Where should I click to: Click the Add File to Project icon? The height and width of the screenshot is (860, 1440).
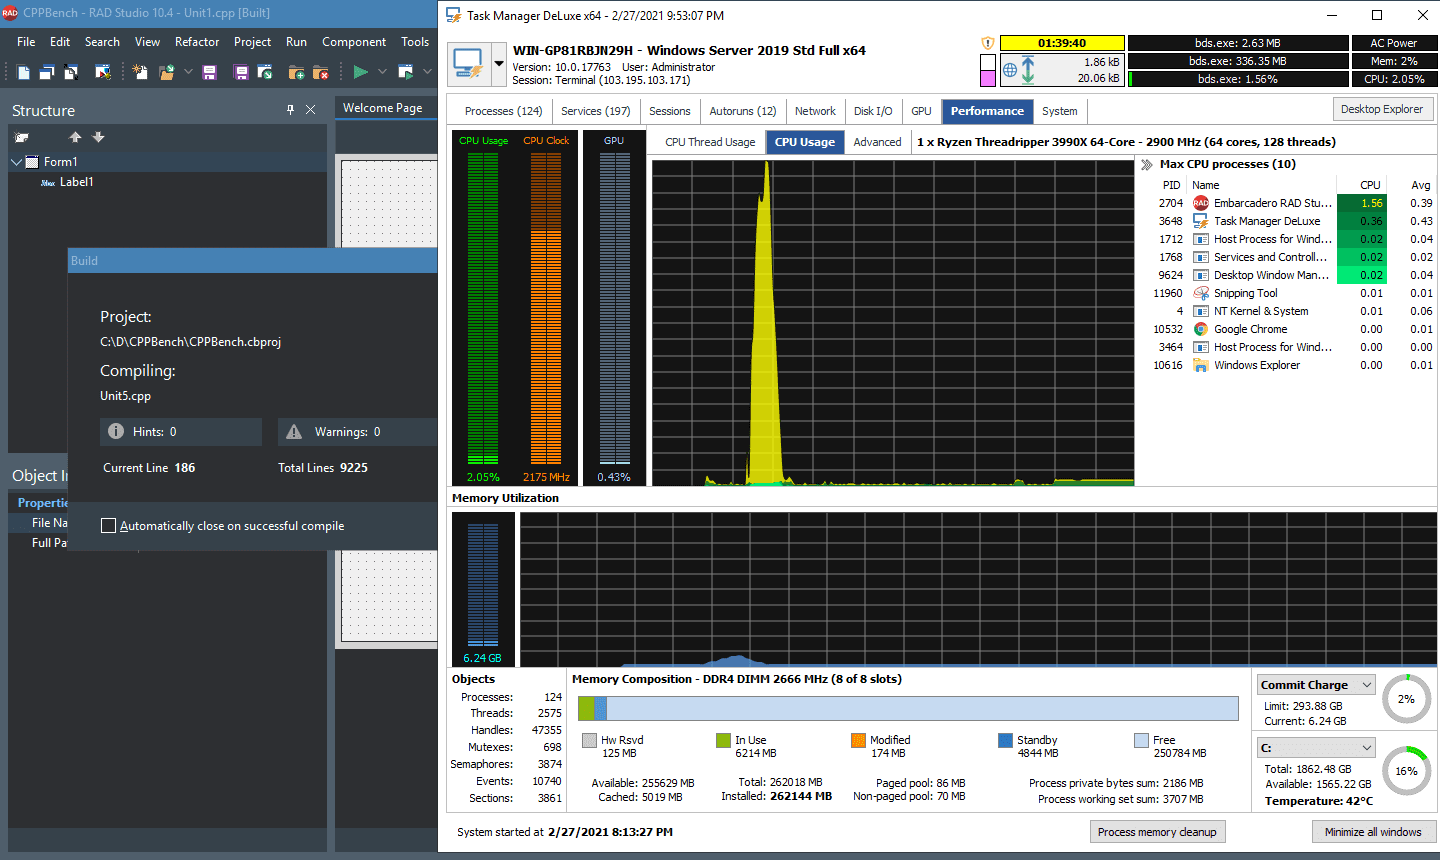click(x=296, y=72)
